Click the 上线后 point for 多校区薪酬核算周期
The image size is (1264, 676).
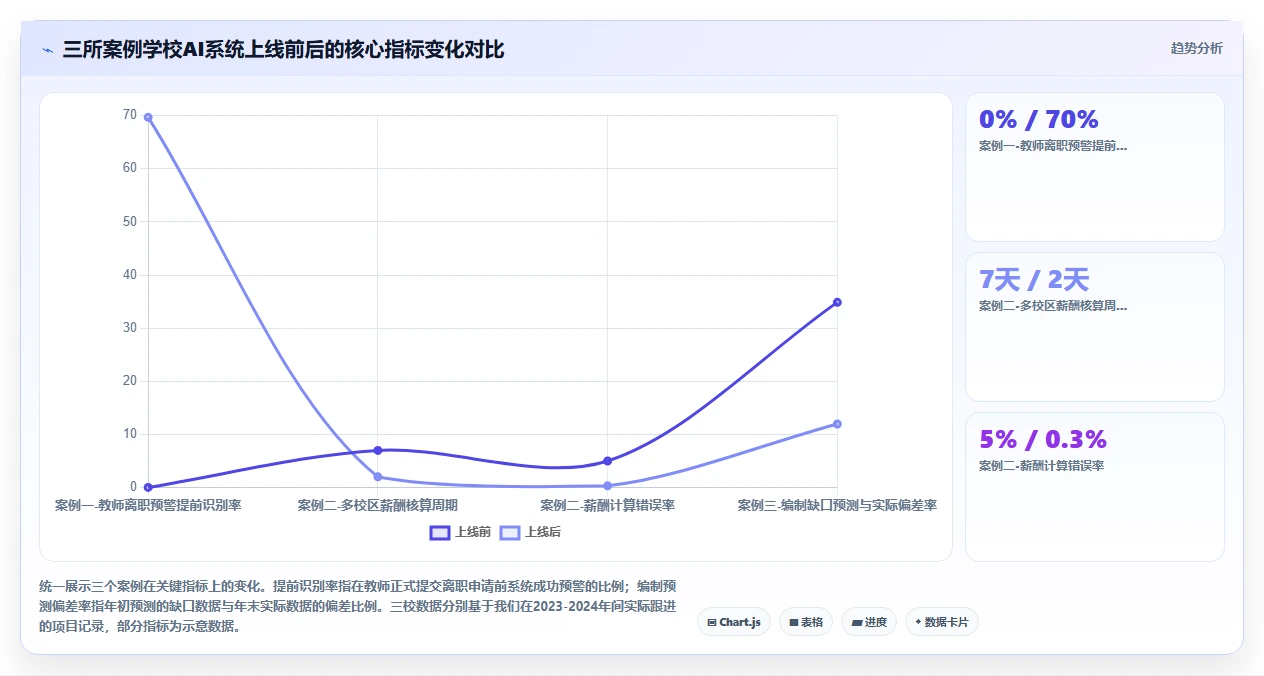[378, 477]
